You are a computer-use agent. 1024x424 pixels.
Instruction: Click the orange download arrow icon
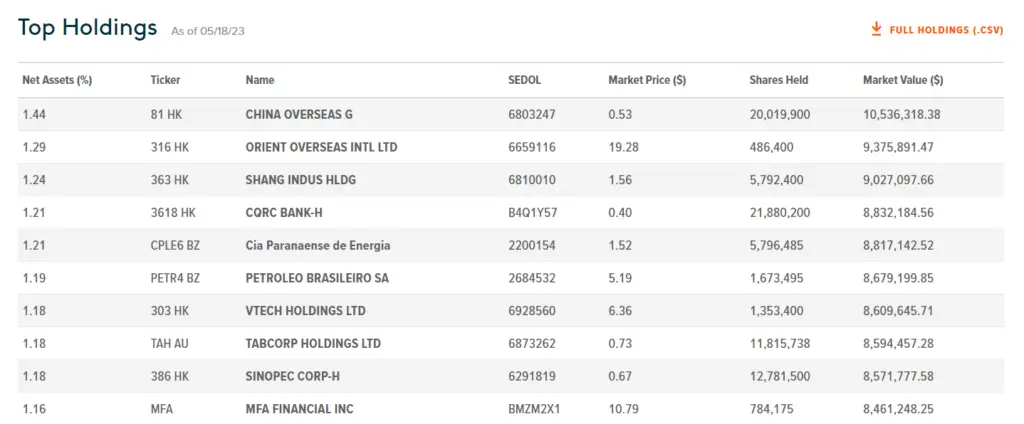coord(876,29)
